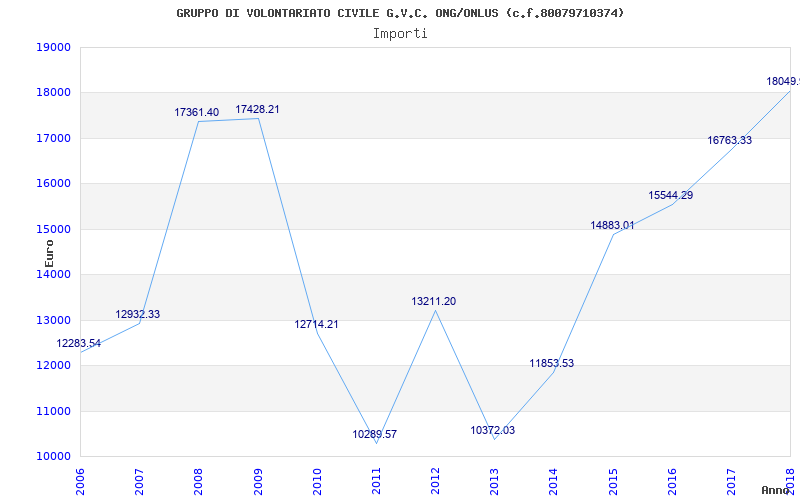Click x-axis year 2016
The image size is (800, 500).
pyautogui.click(x=672, y=481)
